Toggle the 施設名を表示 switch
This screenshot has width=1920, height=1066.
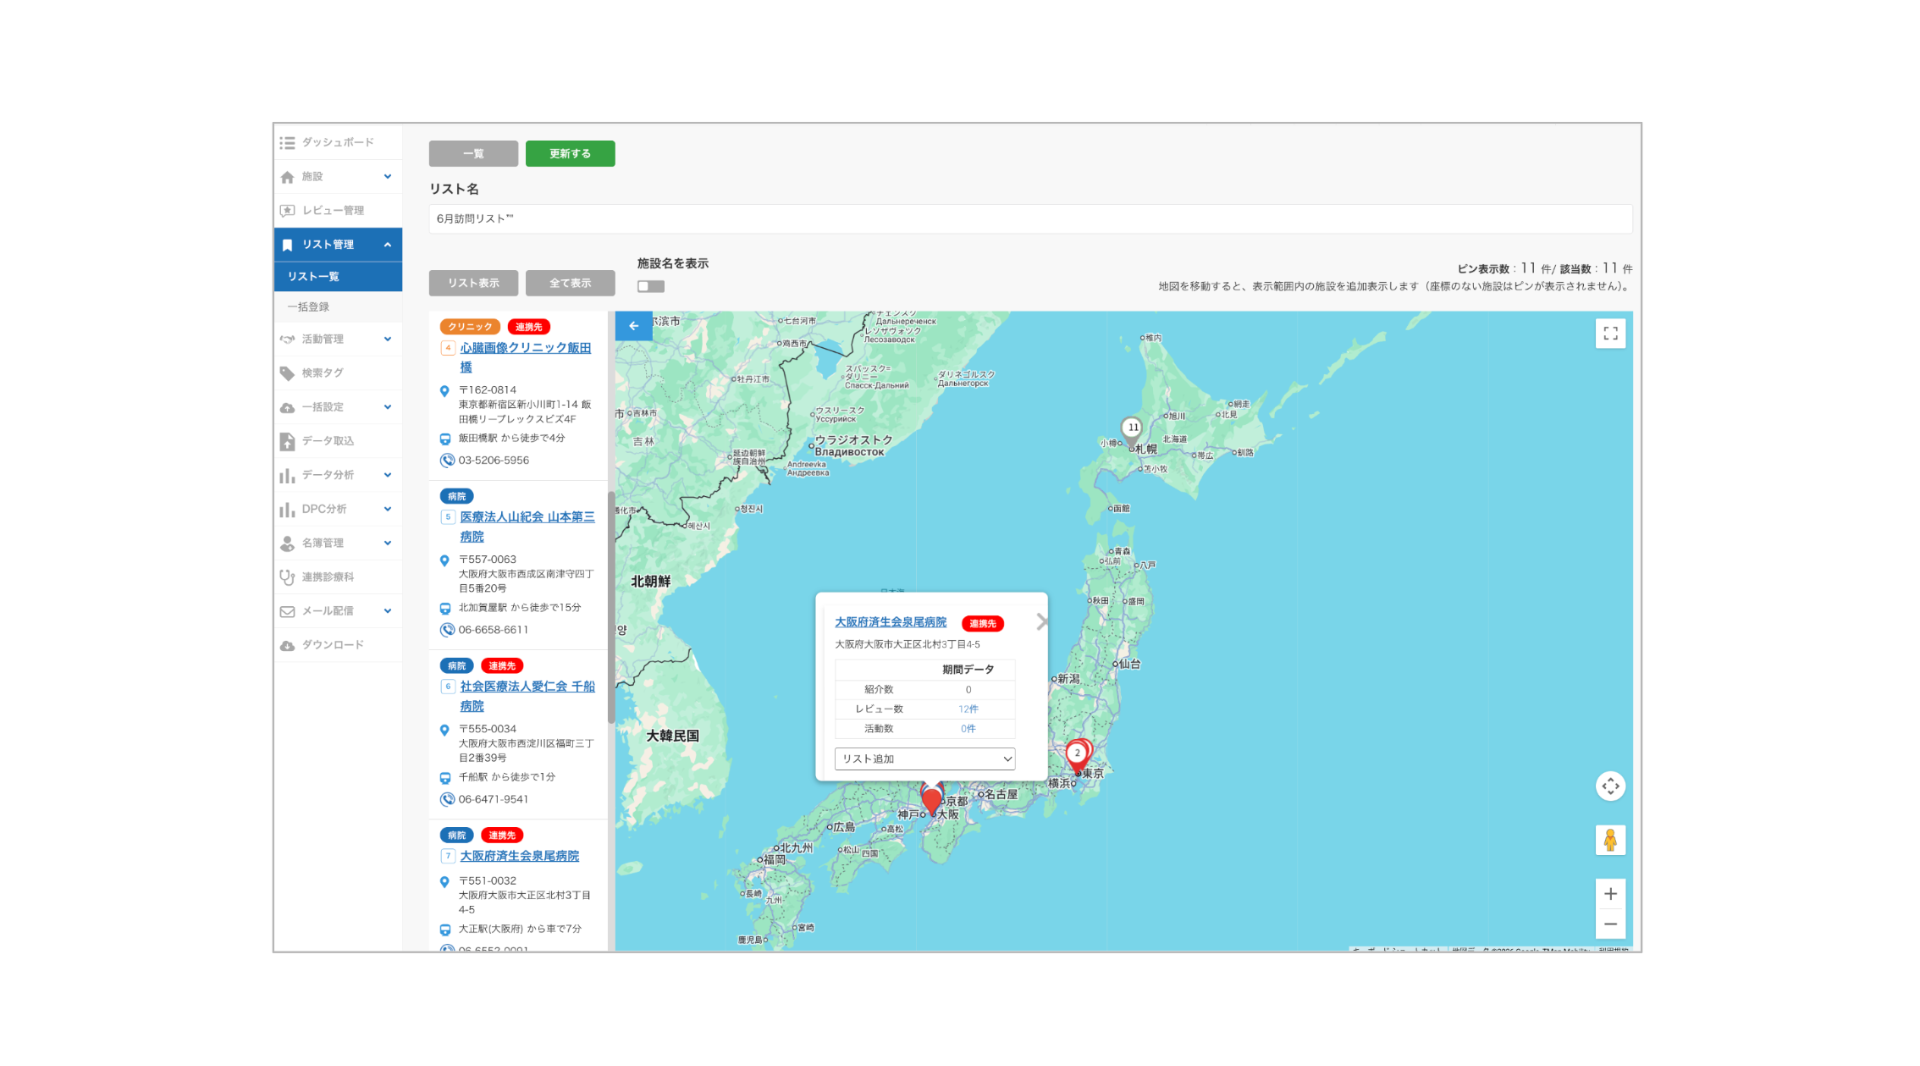point(650,286)
